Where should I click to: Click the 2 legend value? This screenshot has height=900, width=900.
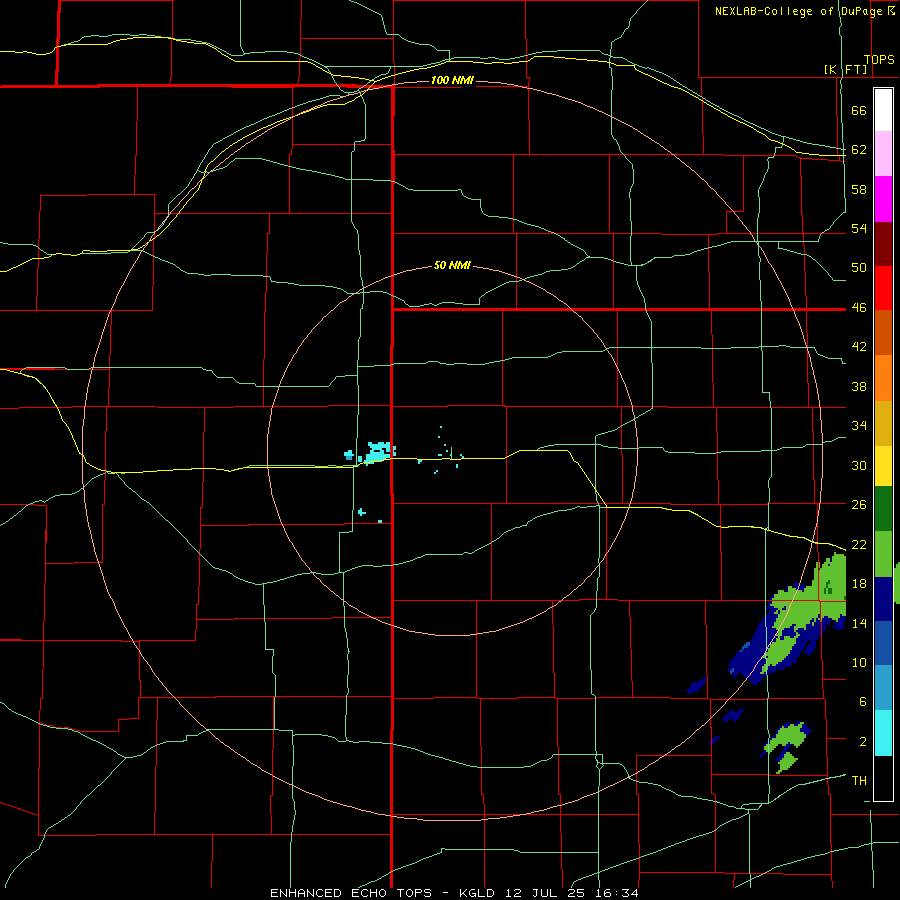click(x=863, y=742)
